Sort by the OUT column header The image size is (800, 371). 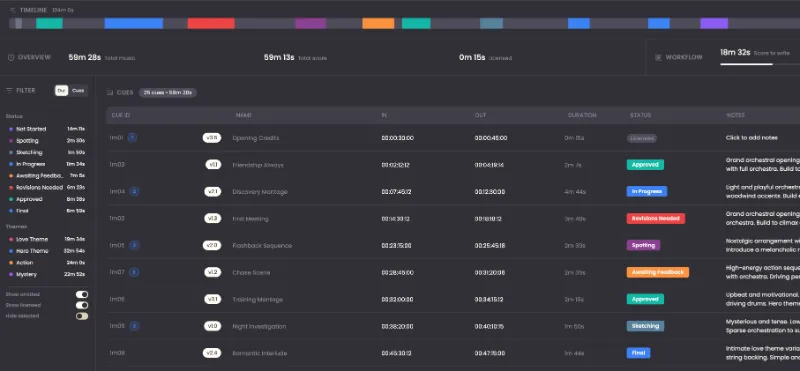coord(480,115)
